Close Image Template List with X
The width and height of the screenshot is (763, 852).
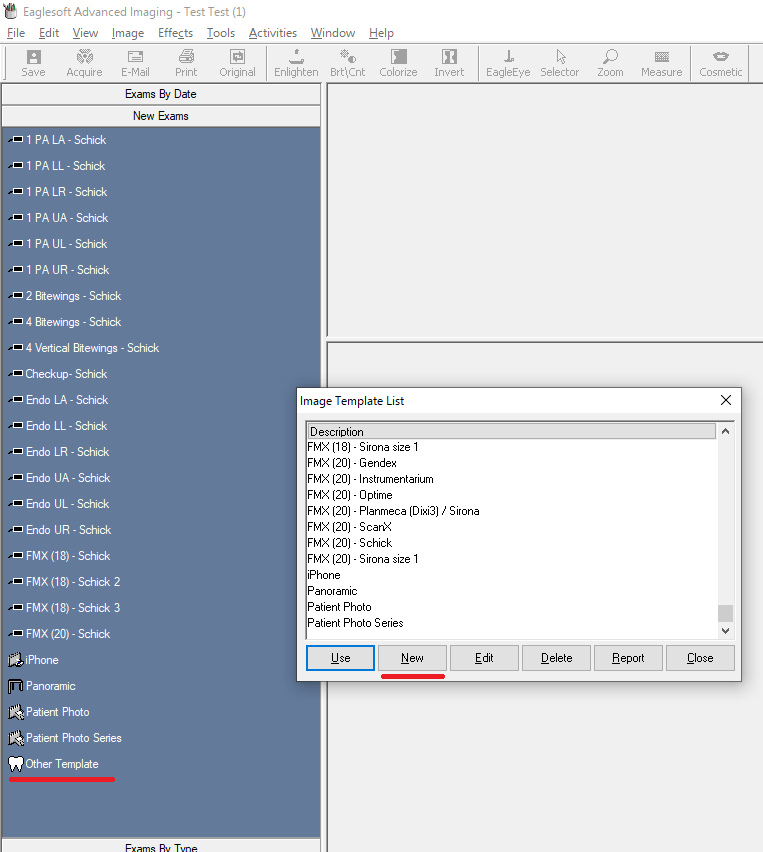click(x=726, y=400)
